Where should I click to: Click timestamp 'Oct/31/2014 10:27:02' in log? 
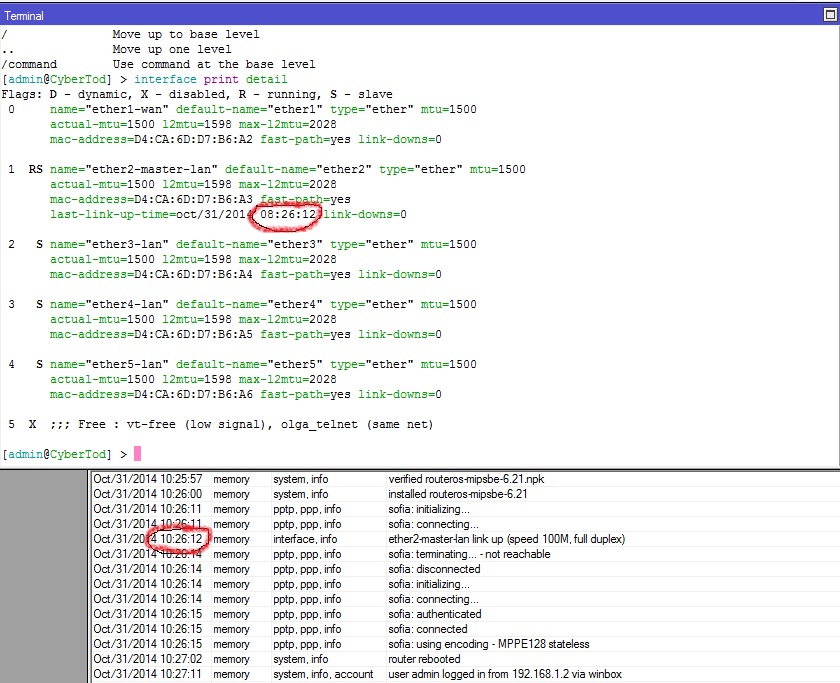(148, 659)
